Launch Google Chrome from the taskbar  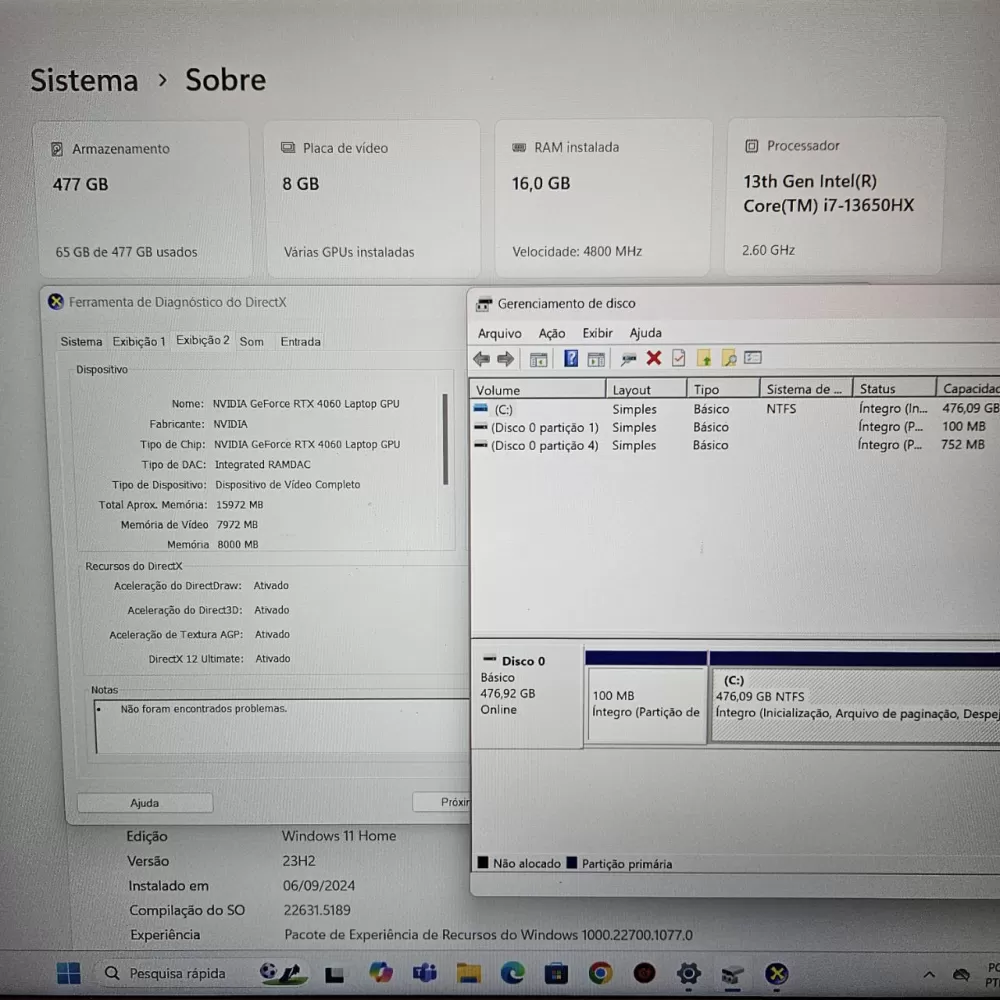pyautogui.click(x=600, y=973)
